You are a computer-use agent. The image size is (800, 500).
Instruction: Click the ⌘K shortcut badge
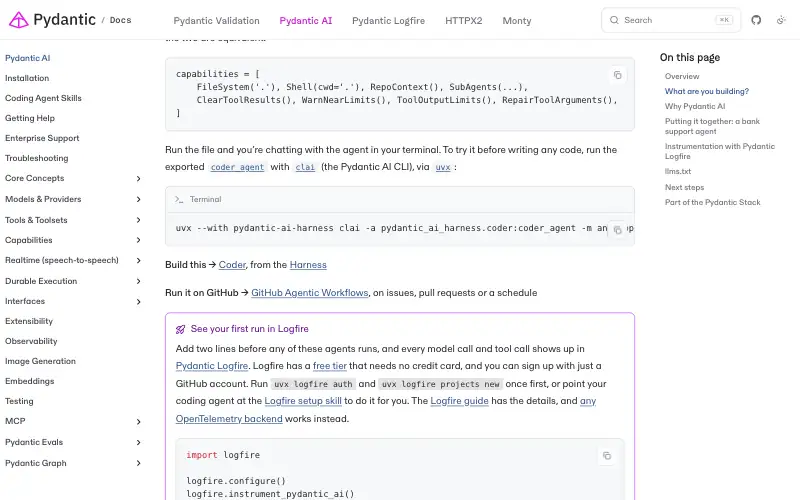[x=724, y=20]
